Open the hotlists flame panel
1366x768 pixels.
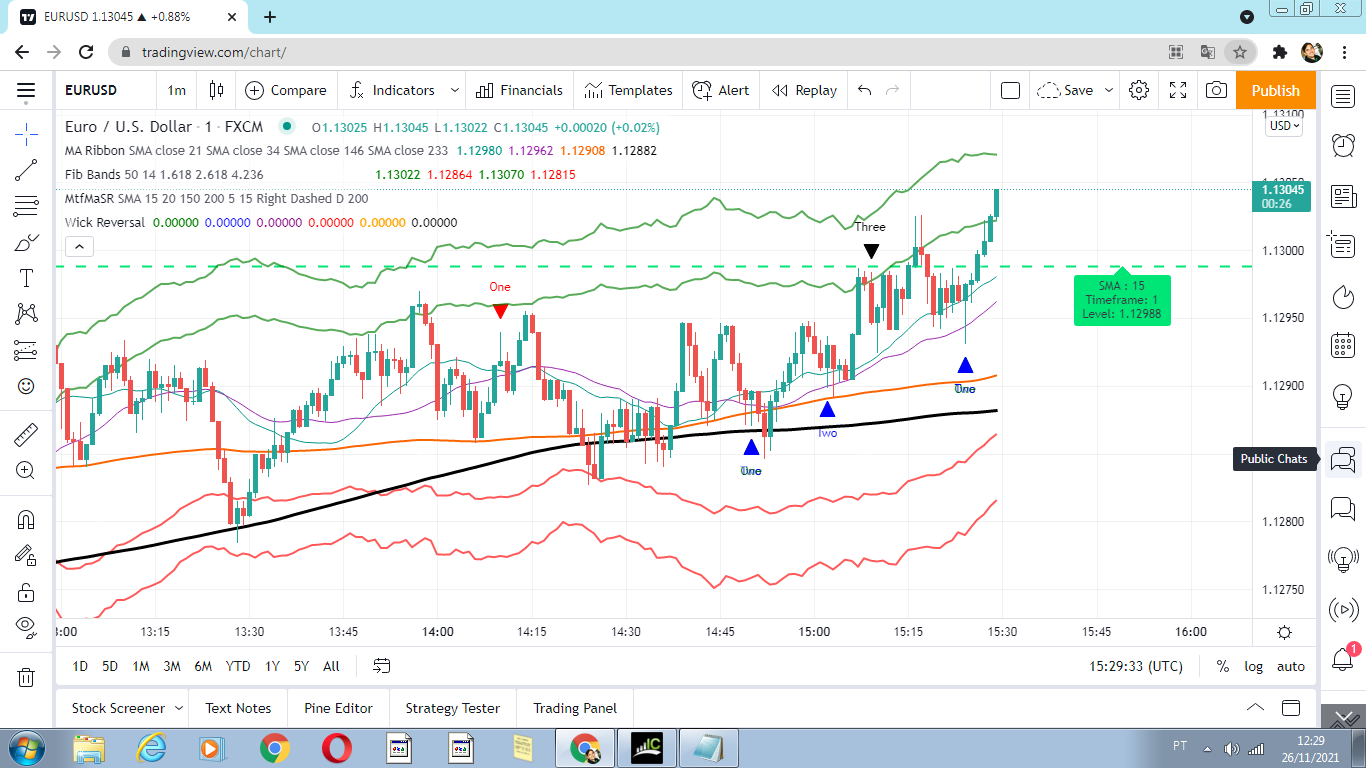click(1343, 297)
